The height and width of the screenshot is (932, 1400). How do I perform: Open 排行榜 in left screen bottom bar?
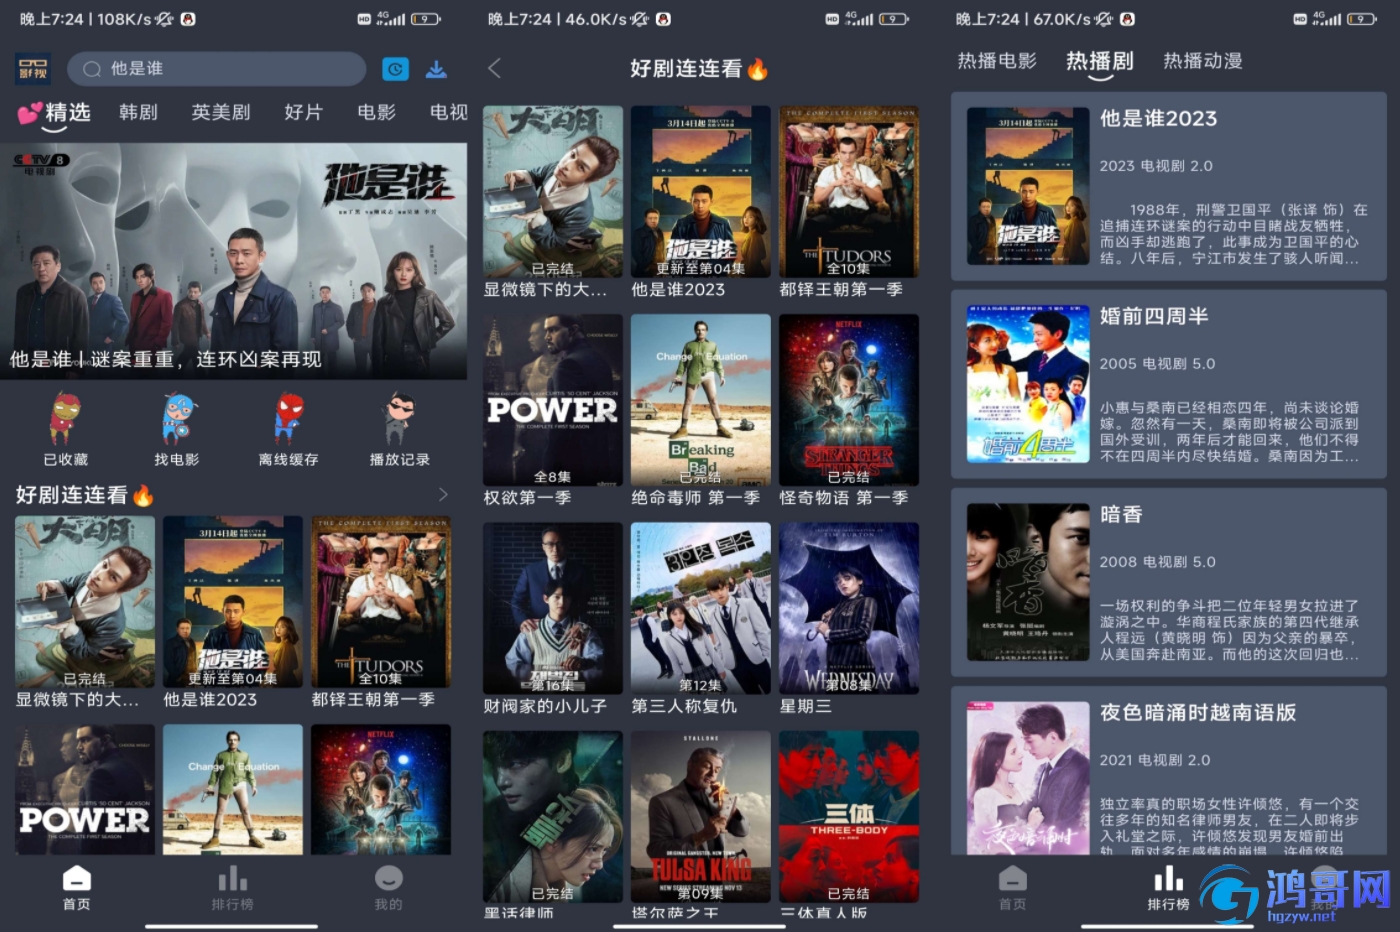tap(232, 888)
